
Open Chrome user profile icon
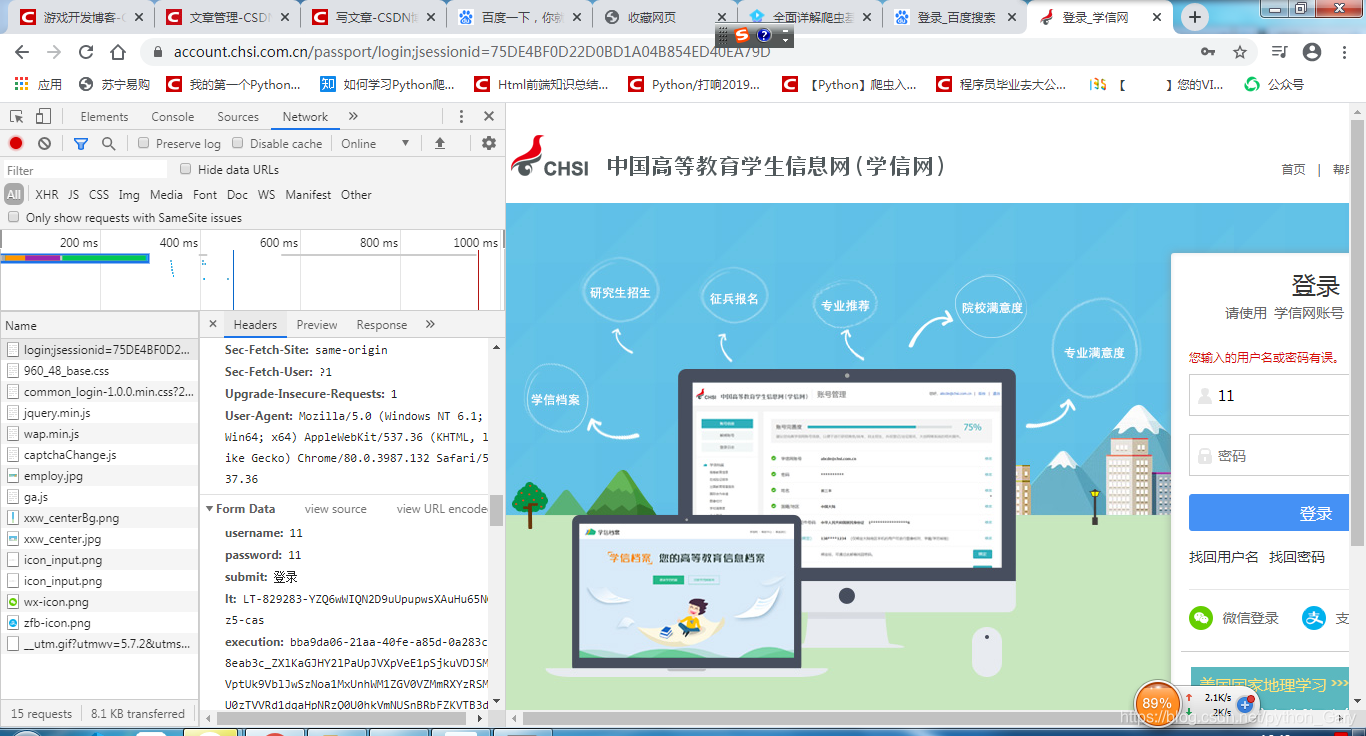pos(1312,52)
